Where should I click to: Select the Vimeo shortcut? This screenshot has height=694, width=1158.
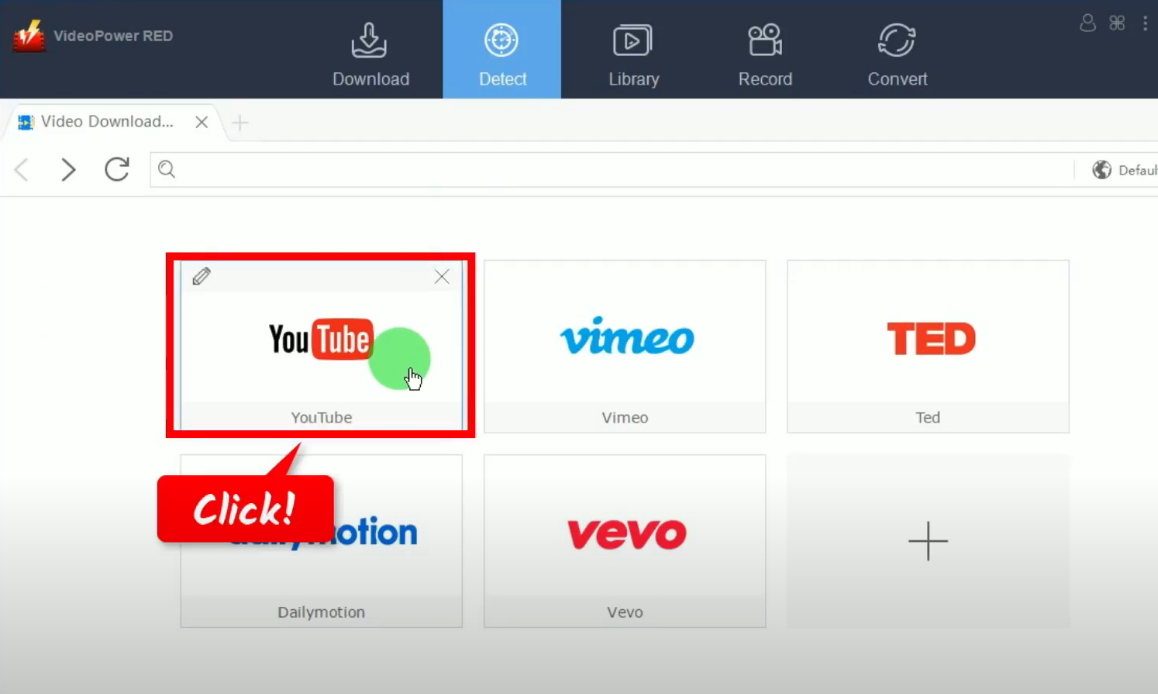(625, 345)
